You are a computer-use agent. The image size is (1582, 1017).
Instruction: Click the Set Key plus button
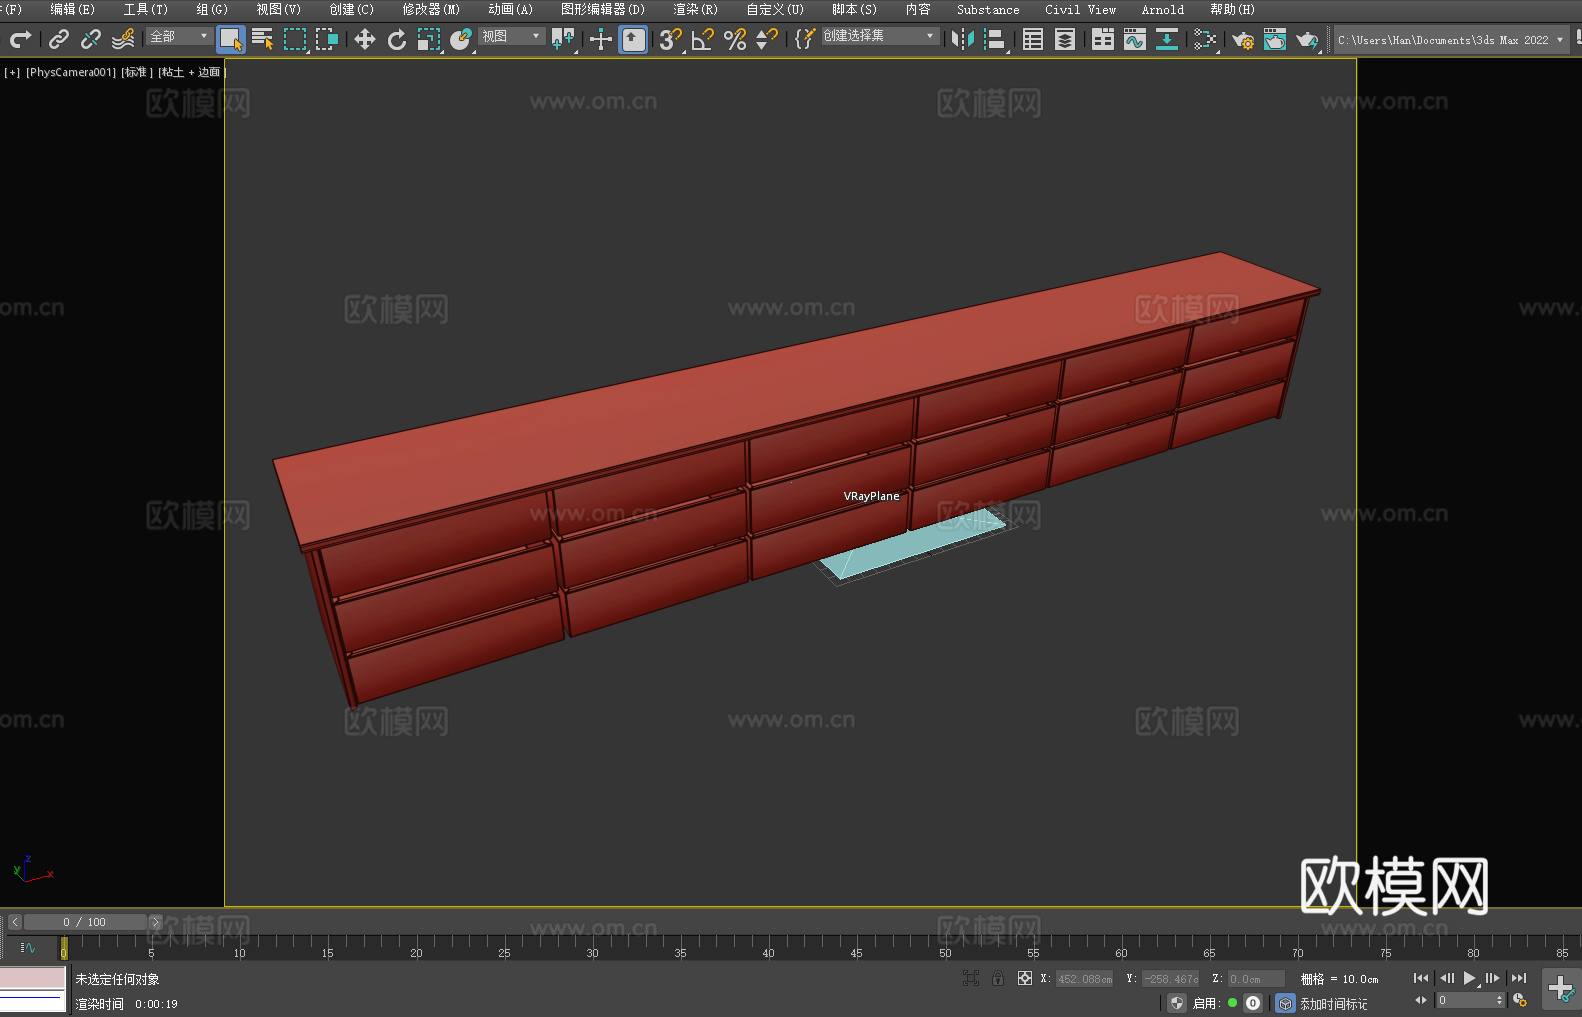[x=1561, y=989]
